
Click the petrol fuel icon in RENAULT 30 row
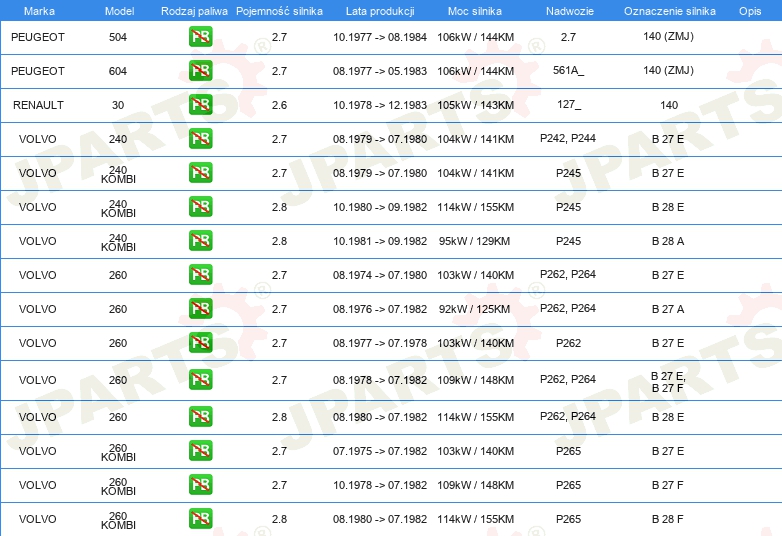coord(200,104)
